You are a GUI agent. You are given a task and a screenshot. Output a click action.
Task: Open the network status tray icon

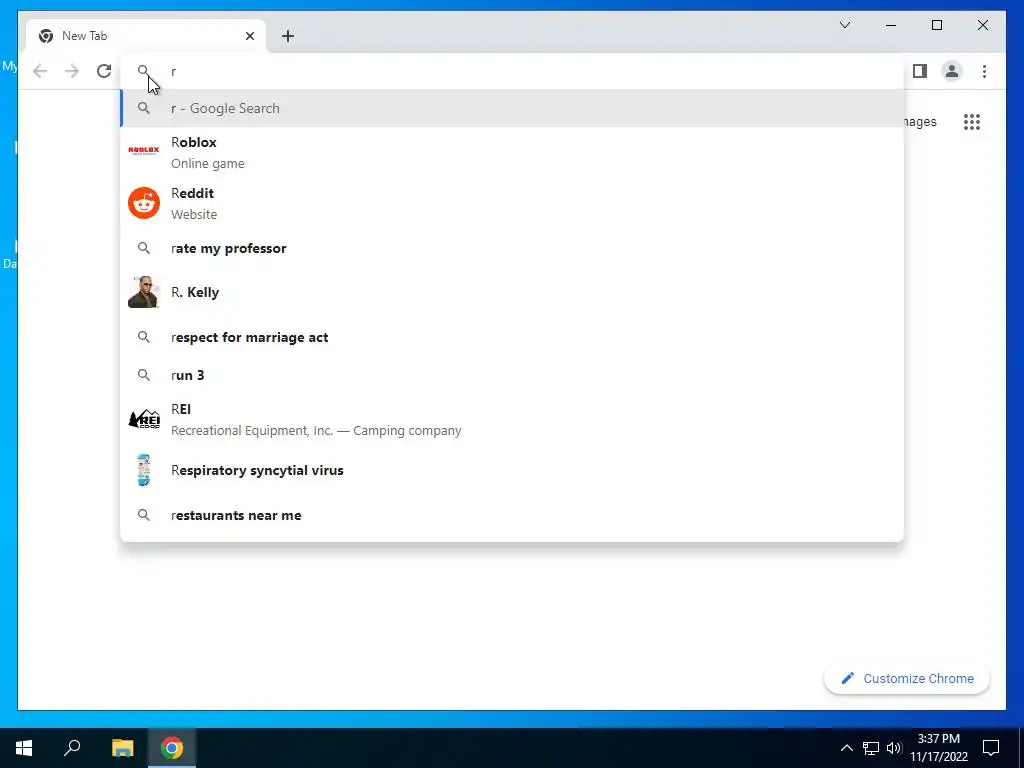(x=871, y=748)
